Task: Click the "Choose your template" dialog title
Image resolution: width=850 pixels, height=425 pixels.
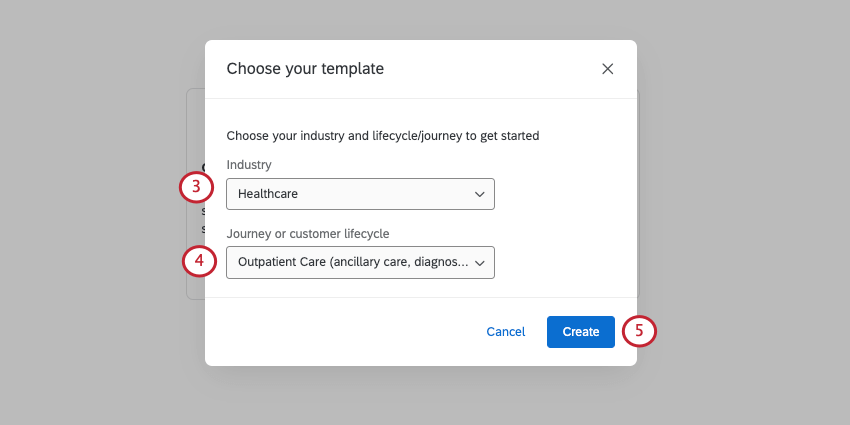Action: [305, 69]
